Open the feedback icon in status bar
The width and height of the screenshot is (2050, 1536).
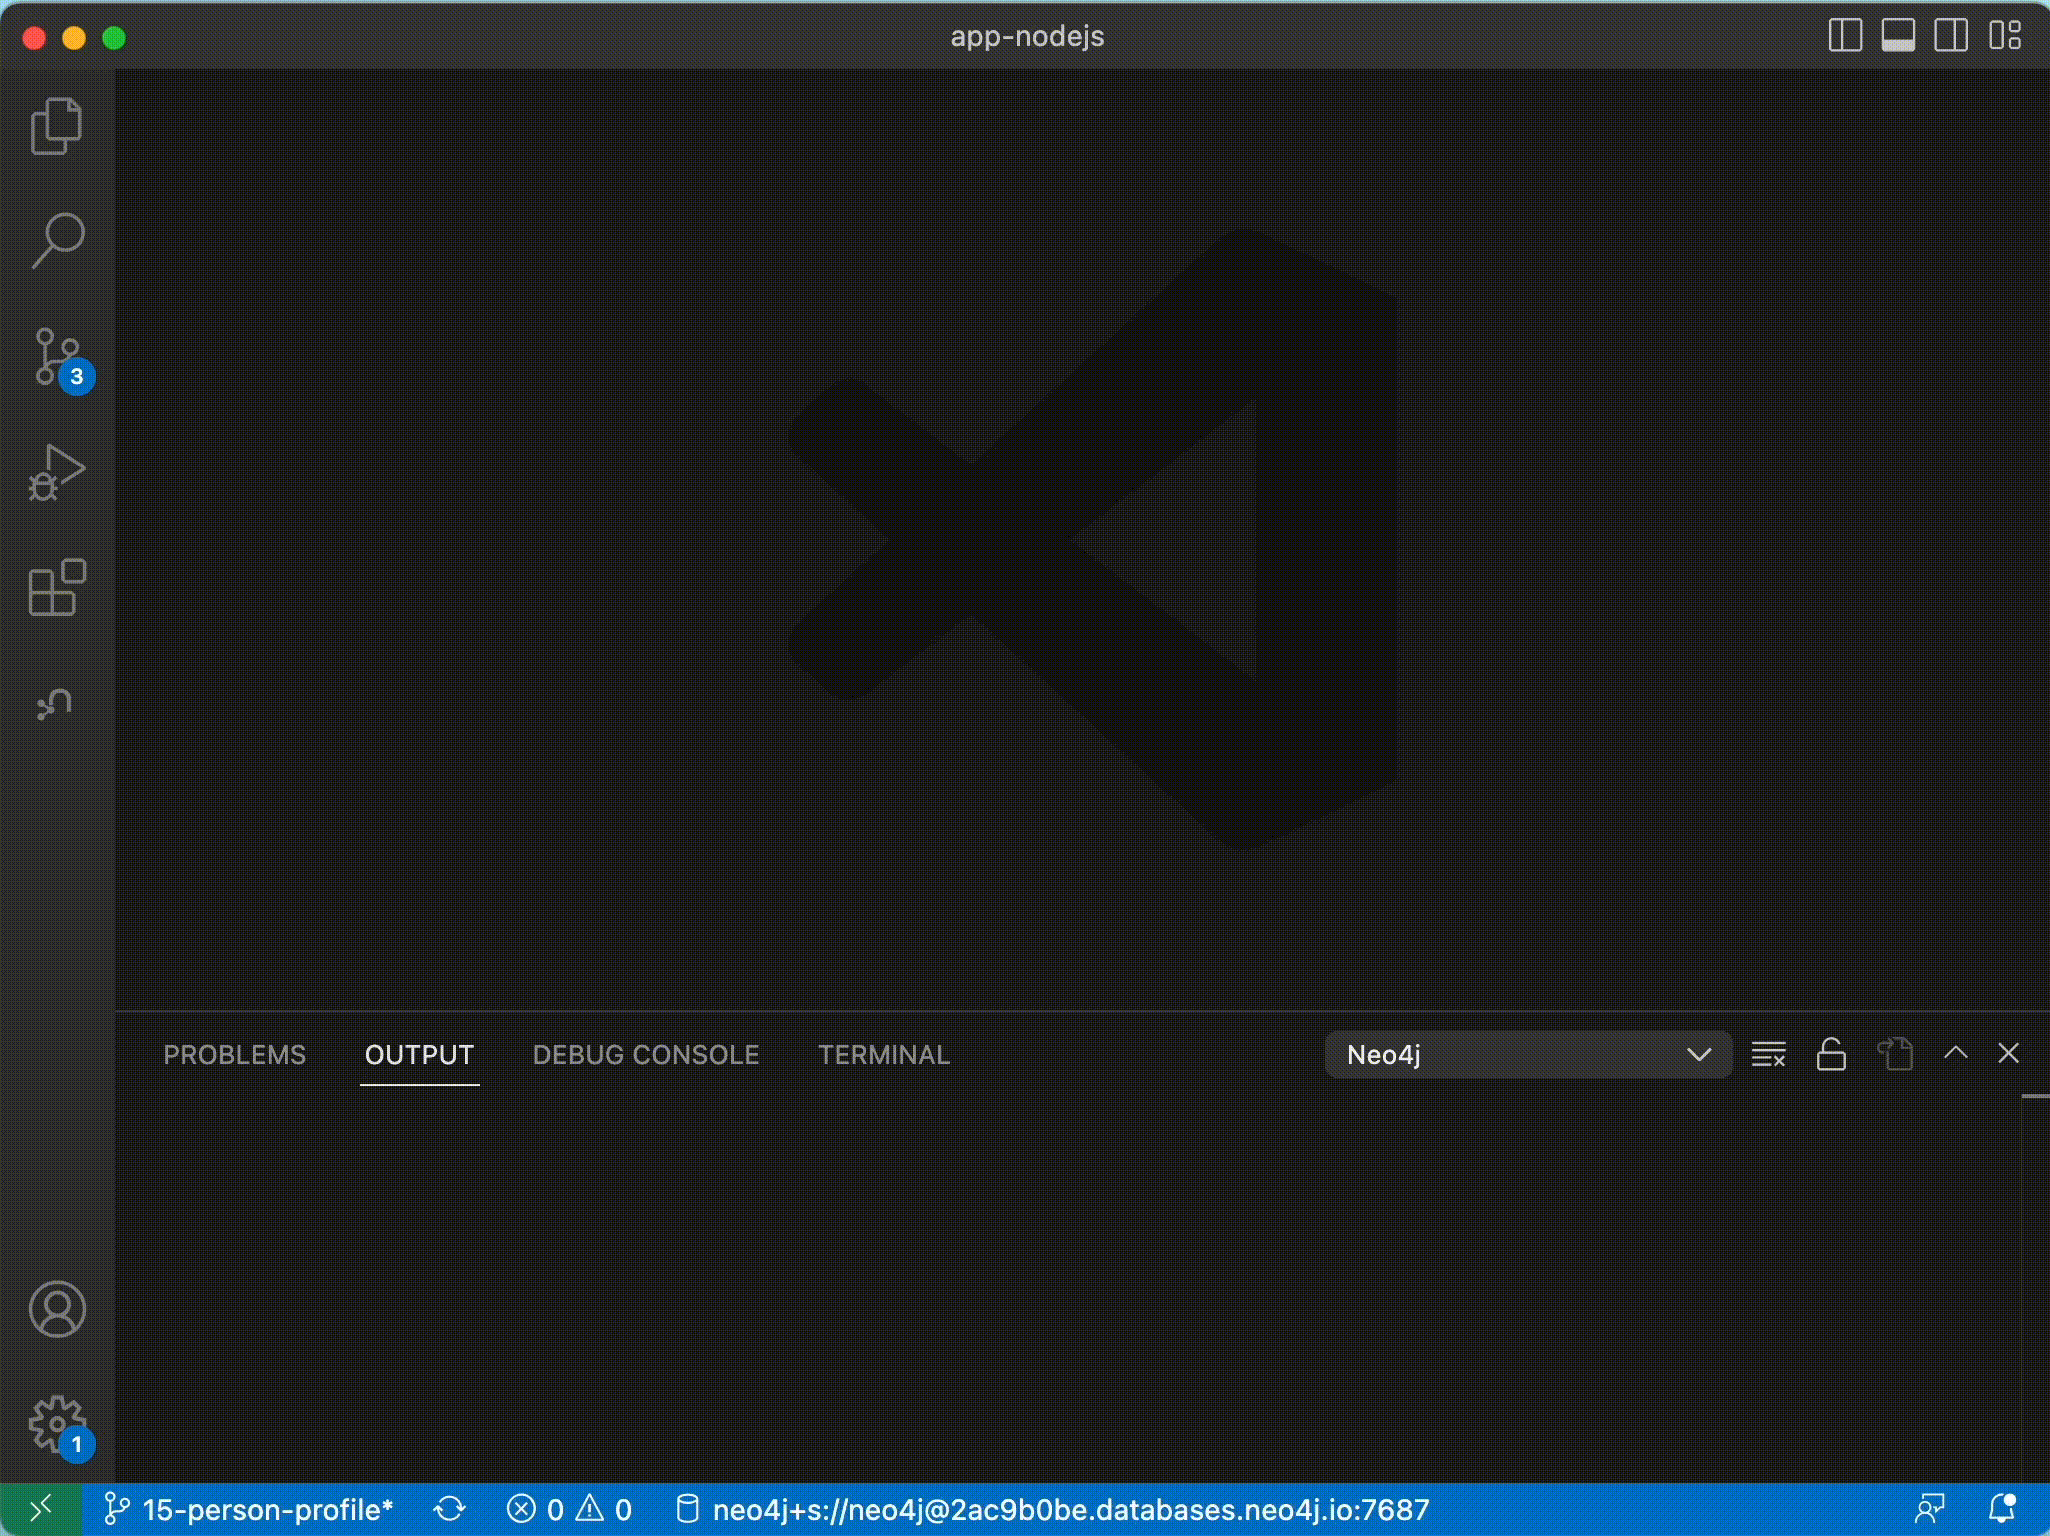(x=1929, y=1510)
